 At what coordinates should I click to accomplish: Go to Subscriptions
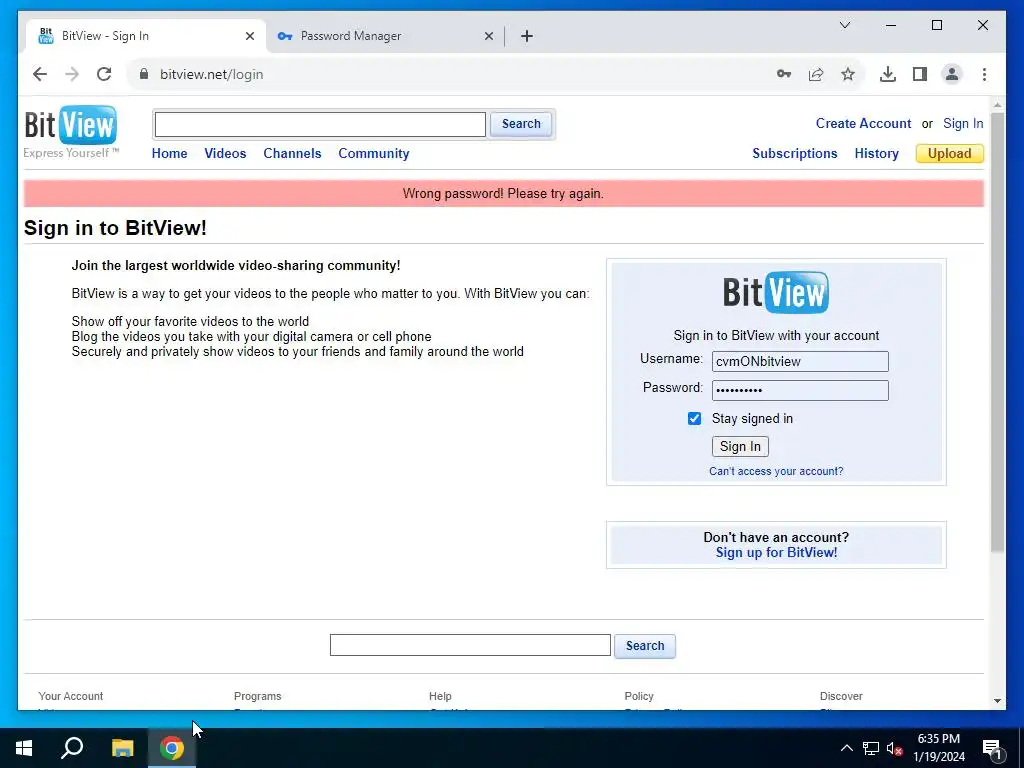794,153
